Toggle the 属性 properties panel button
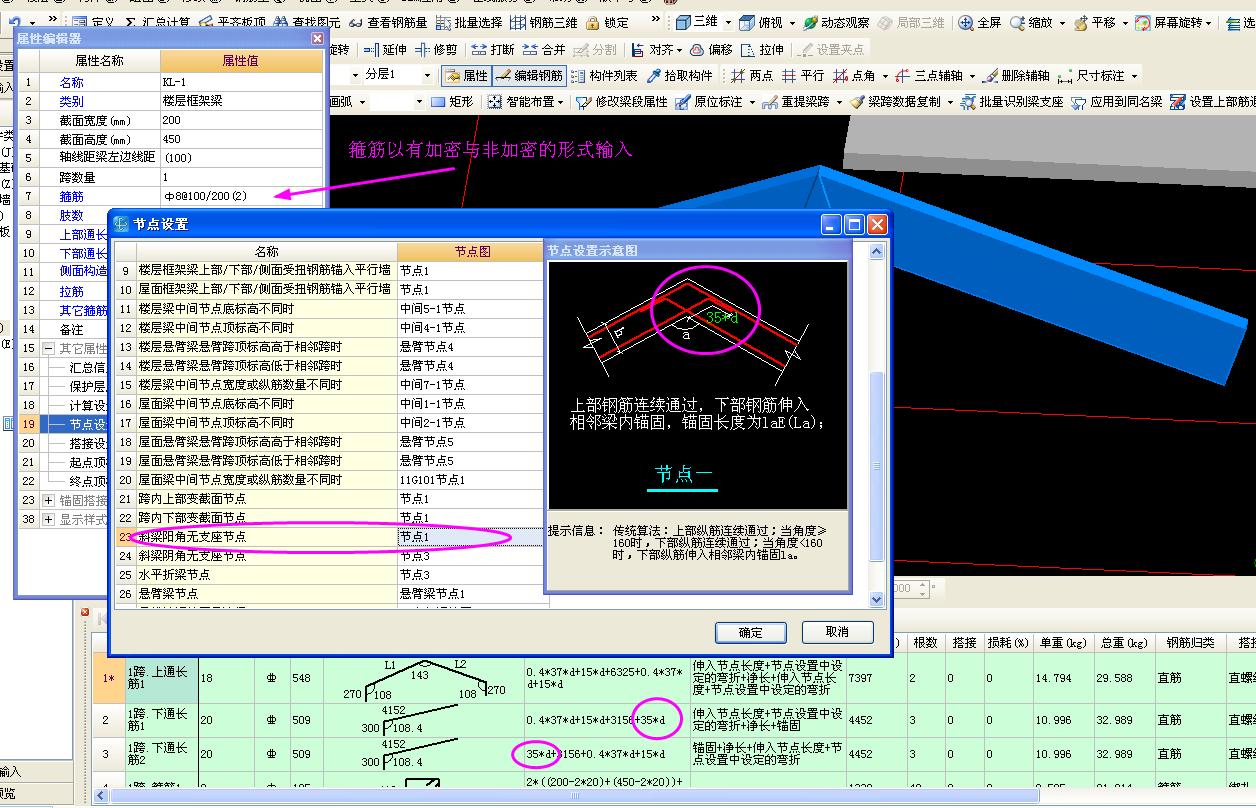Viewport: 1256px width, 808px height. pos(466,75)
